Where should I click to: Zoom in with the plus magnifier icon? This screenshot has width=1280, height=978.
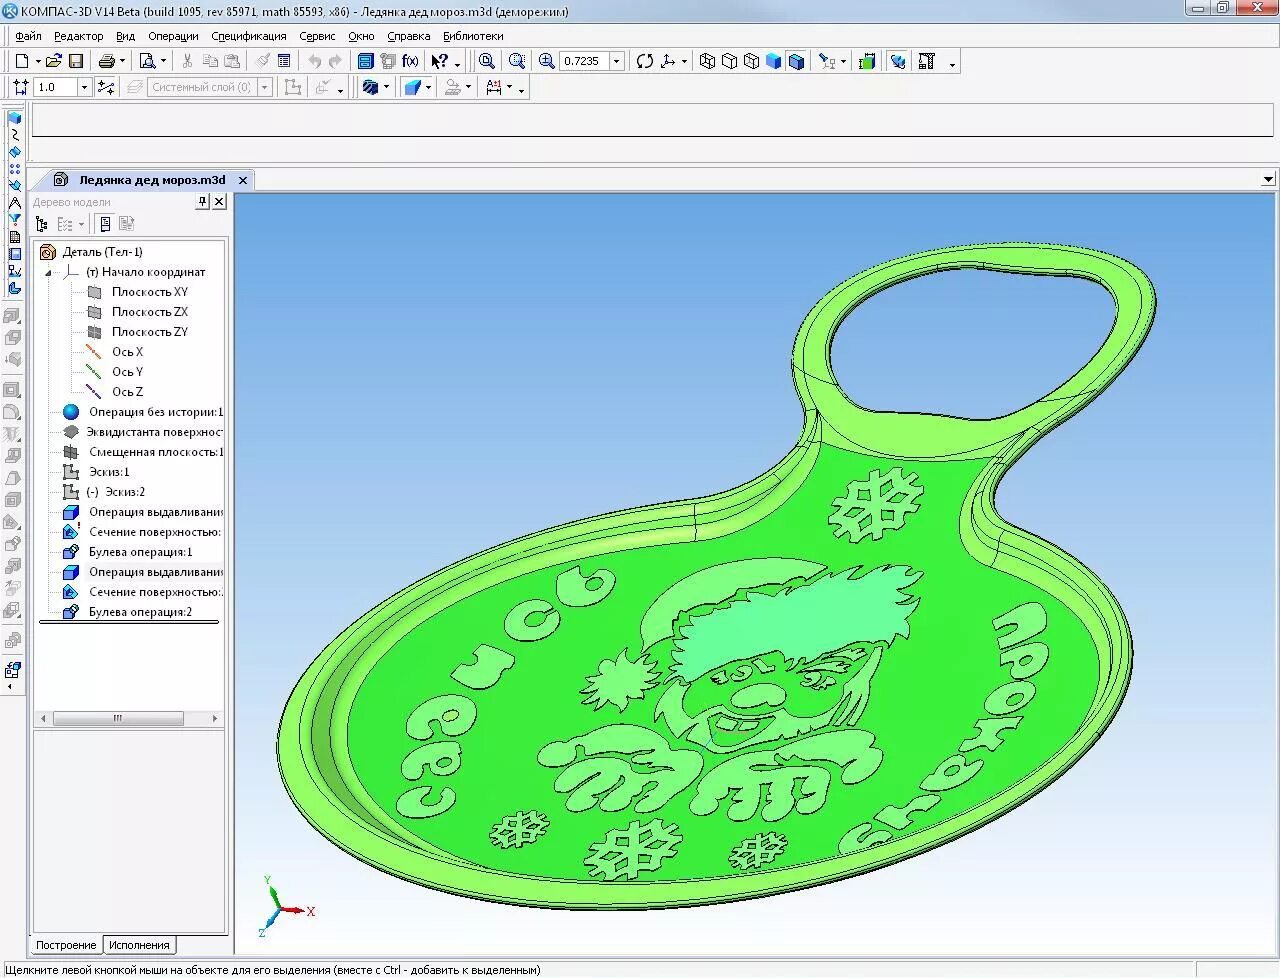pyautogui.click(x=547, y=61)
